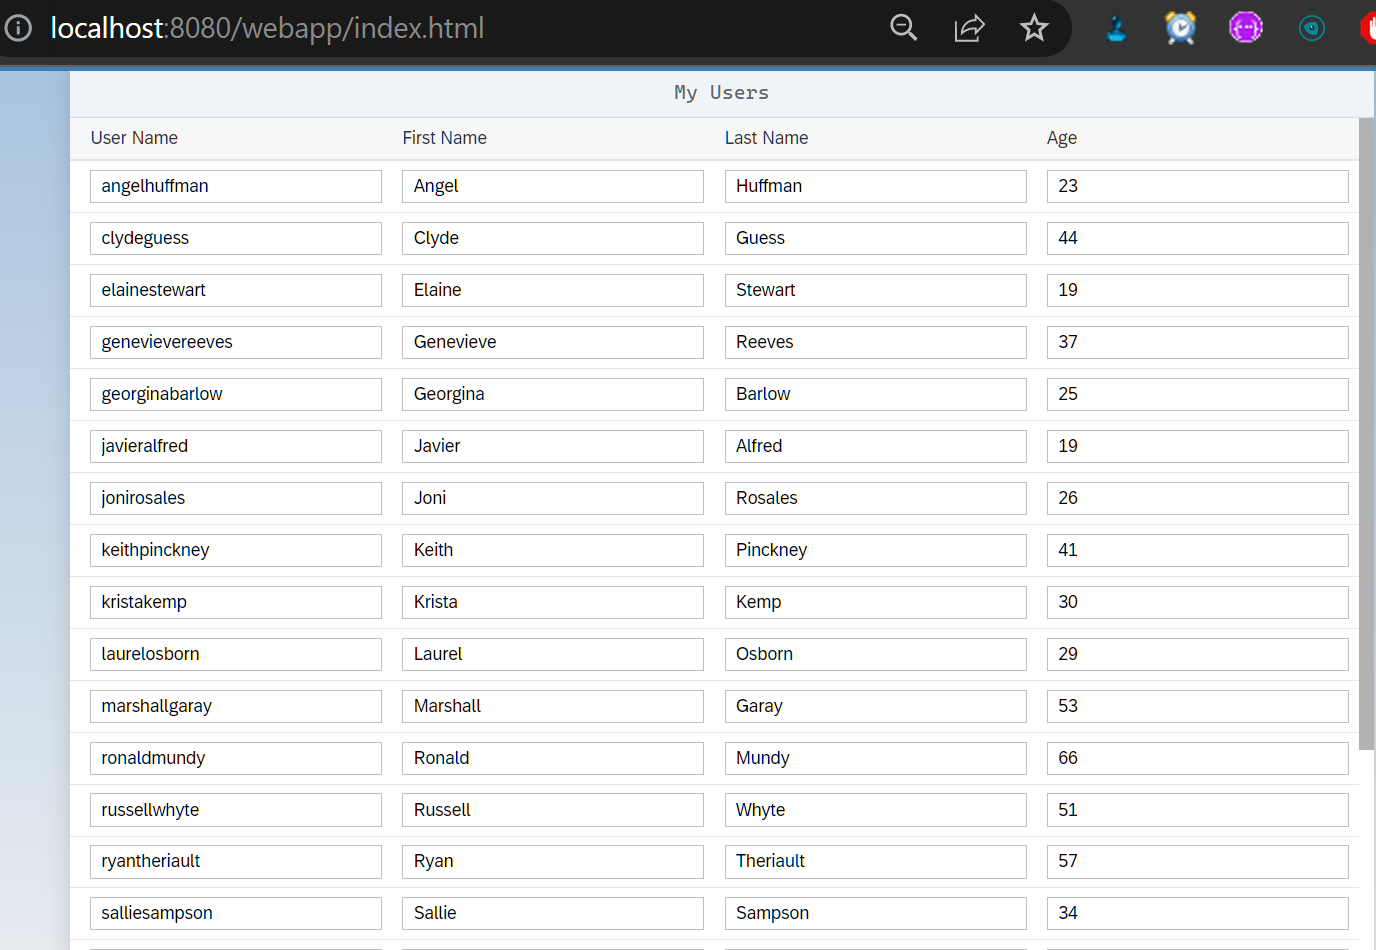1376x950 pixels.
Task: Click the User Name column header
Action: pos(134,138)
